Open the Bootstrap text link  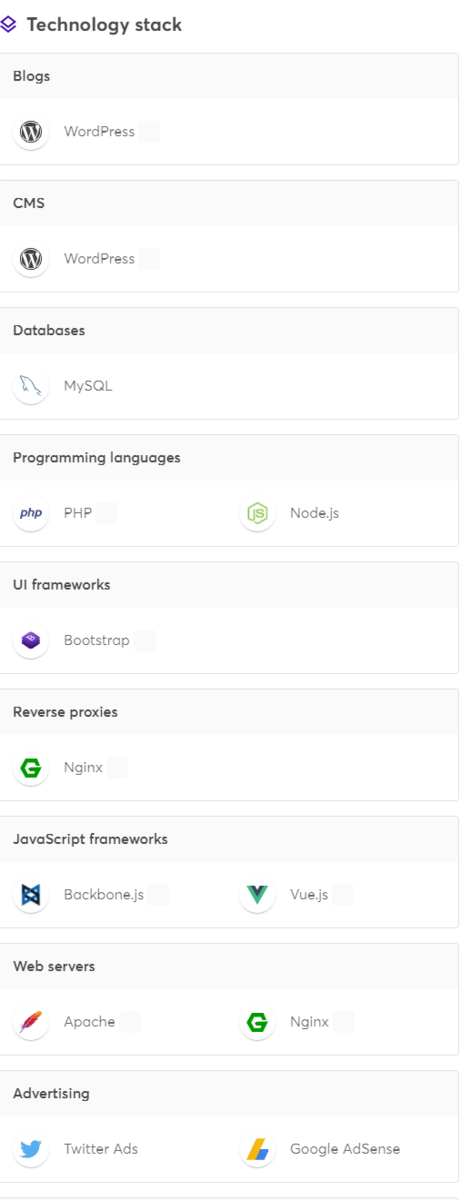(x=97, y=640)
